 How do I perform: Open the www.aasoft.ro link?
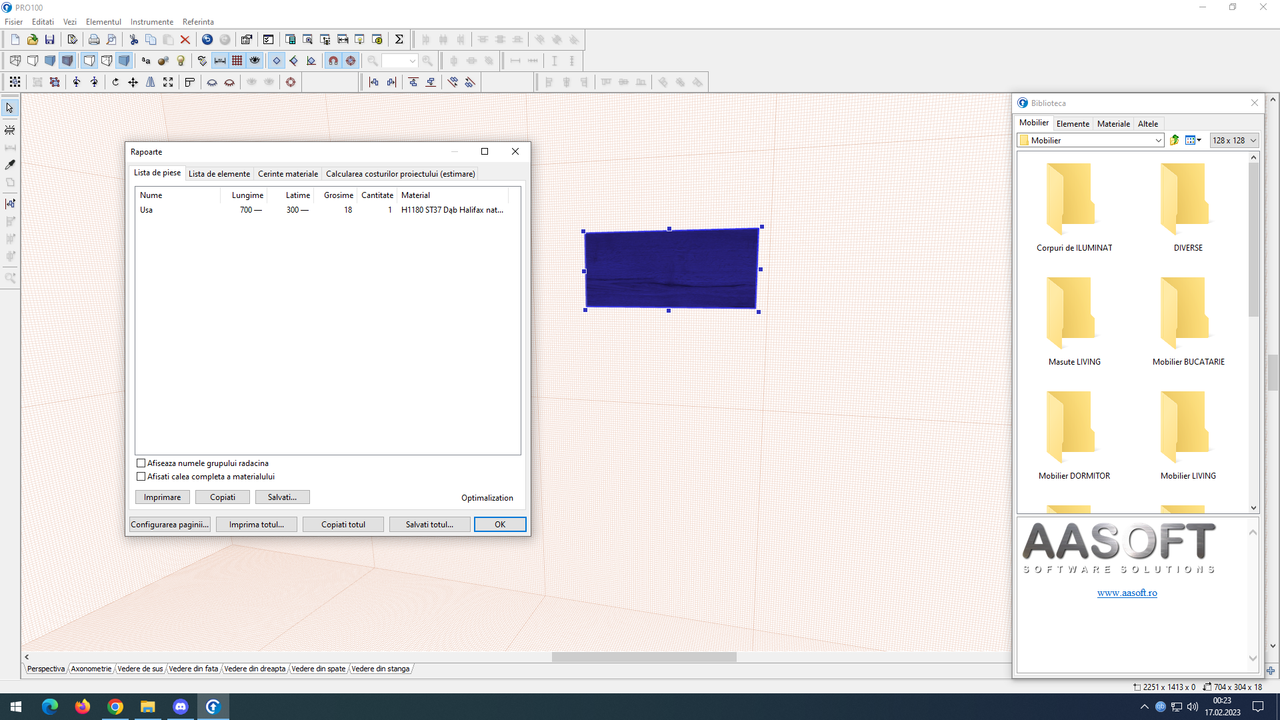(x=1127, y=593)
